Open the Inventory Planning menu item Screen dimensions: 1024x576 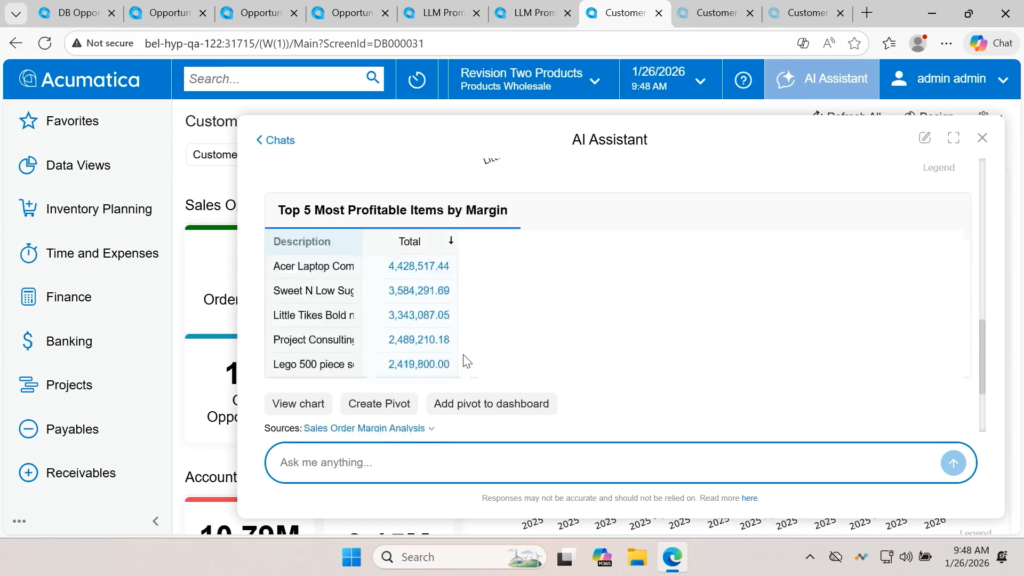click(x=98, y=209)
